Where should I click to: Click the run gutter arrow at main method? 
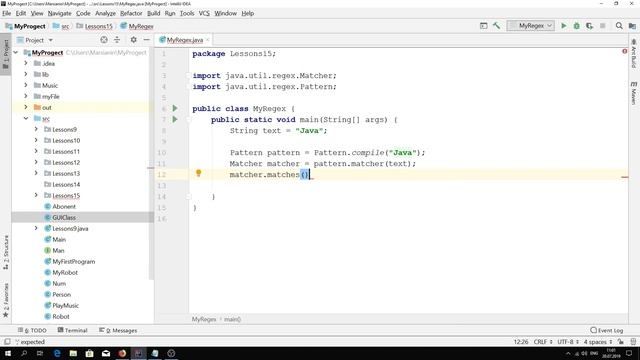(x=175, y=119)
